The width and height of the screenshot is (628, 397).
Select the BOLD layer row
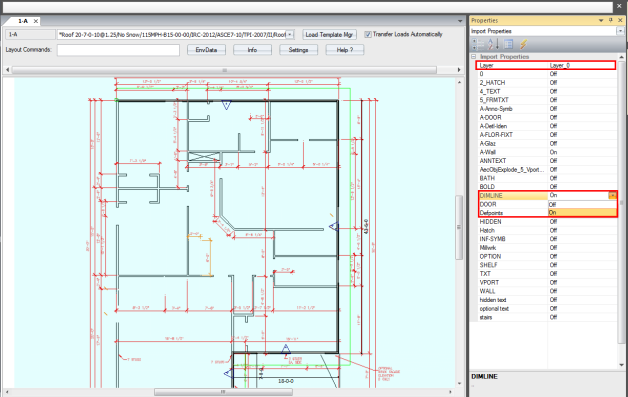click(x=547, y=187)
